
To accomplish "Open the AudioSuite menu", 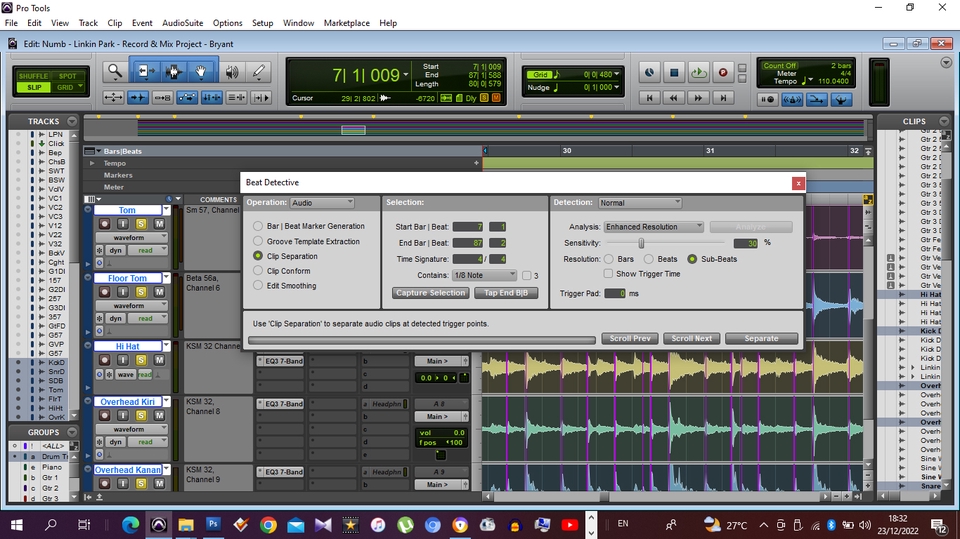I will [x=182, y=23].
